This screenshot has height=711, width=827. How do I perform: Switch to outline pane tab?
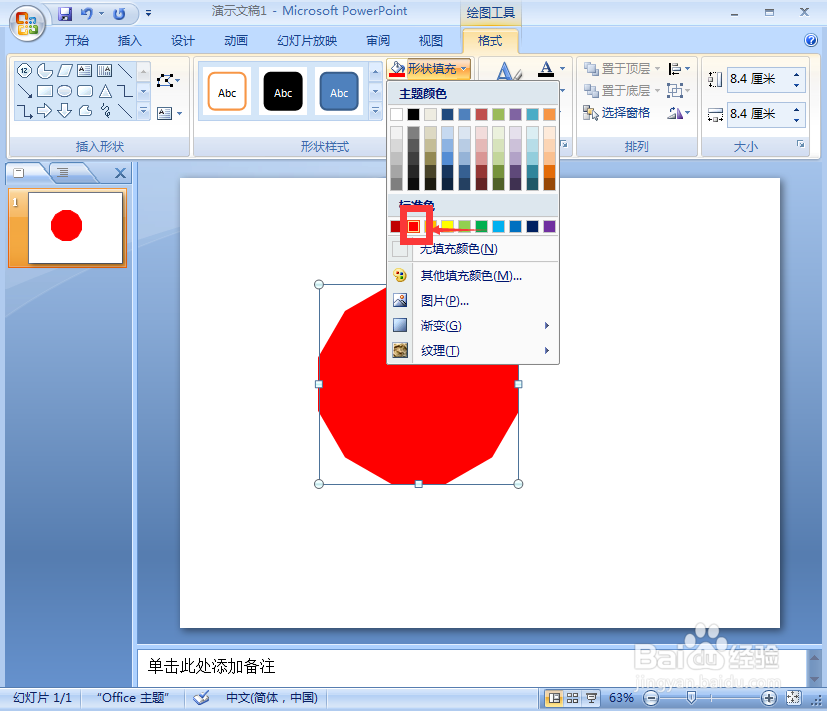(63, 172)
